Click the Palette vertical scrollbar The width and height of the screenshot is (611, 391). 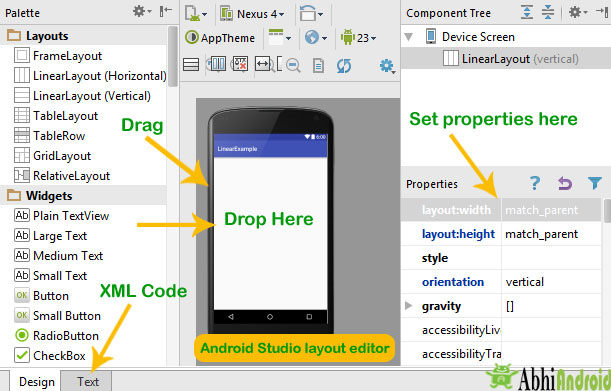(173, 57)
